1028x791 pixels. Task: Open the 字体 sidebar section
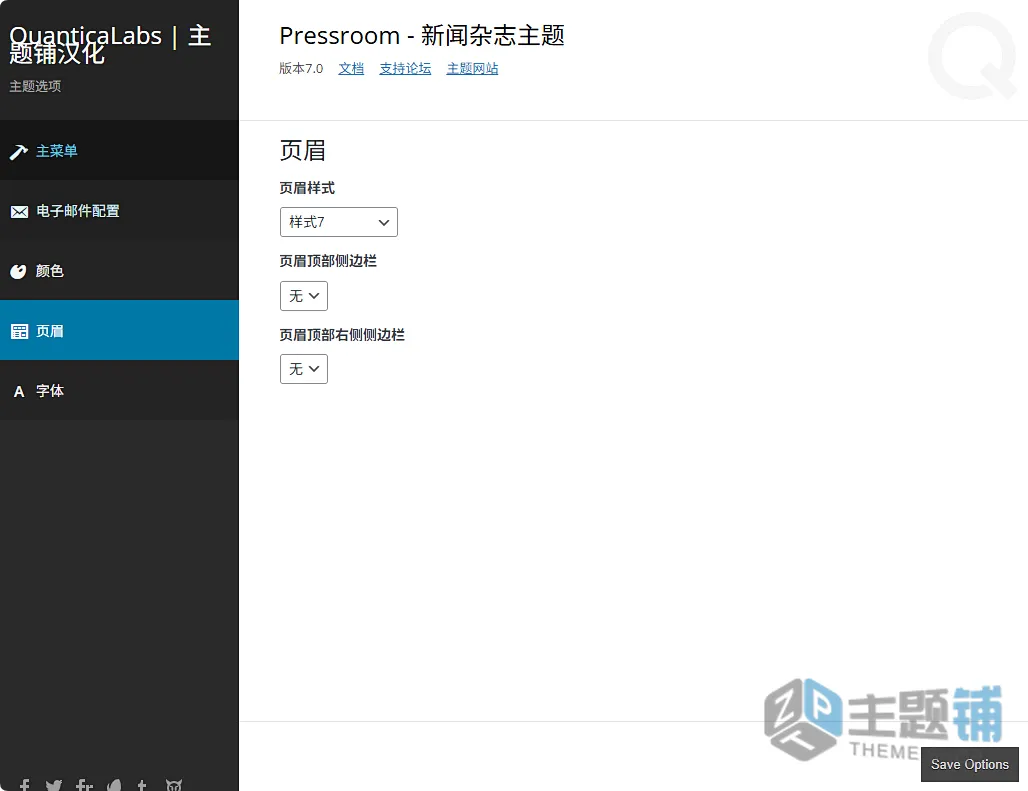point(119,391)
